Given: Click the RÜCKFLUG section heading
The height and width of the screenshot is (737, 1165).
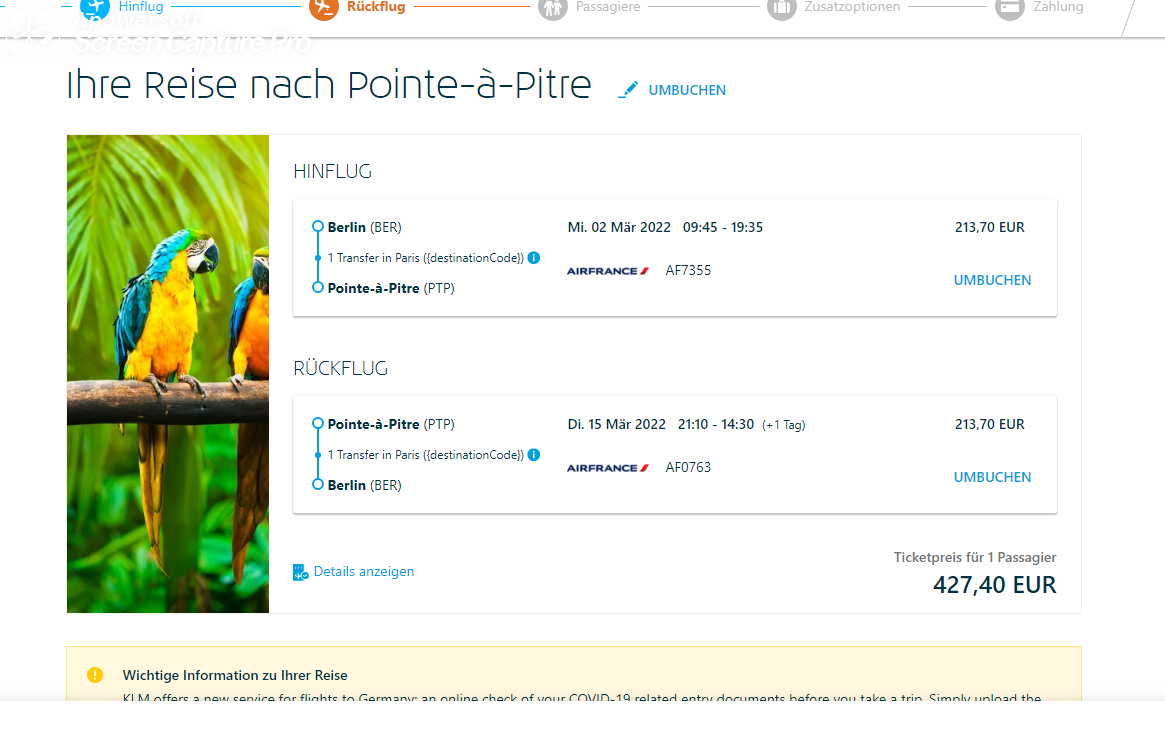Looking at the screenshot, I should tap(340, 368).
